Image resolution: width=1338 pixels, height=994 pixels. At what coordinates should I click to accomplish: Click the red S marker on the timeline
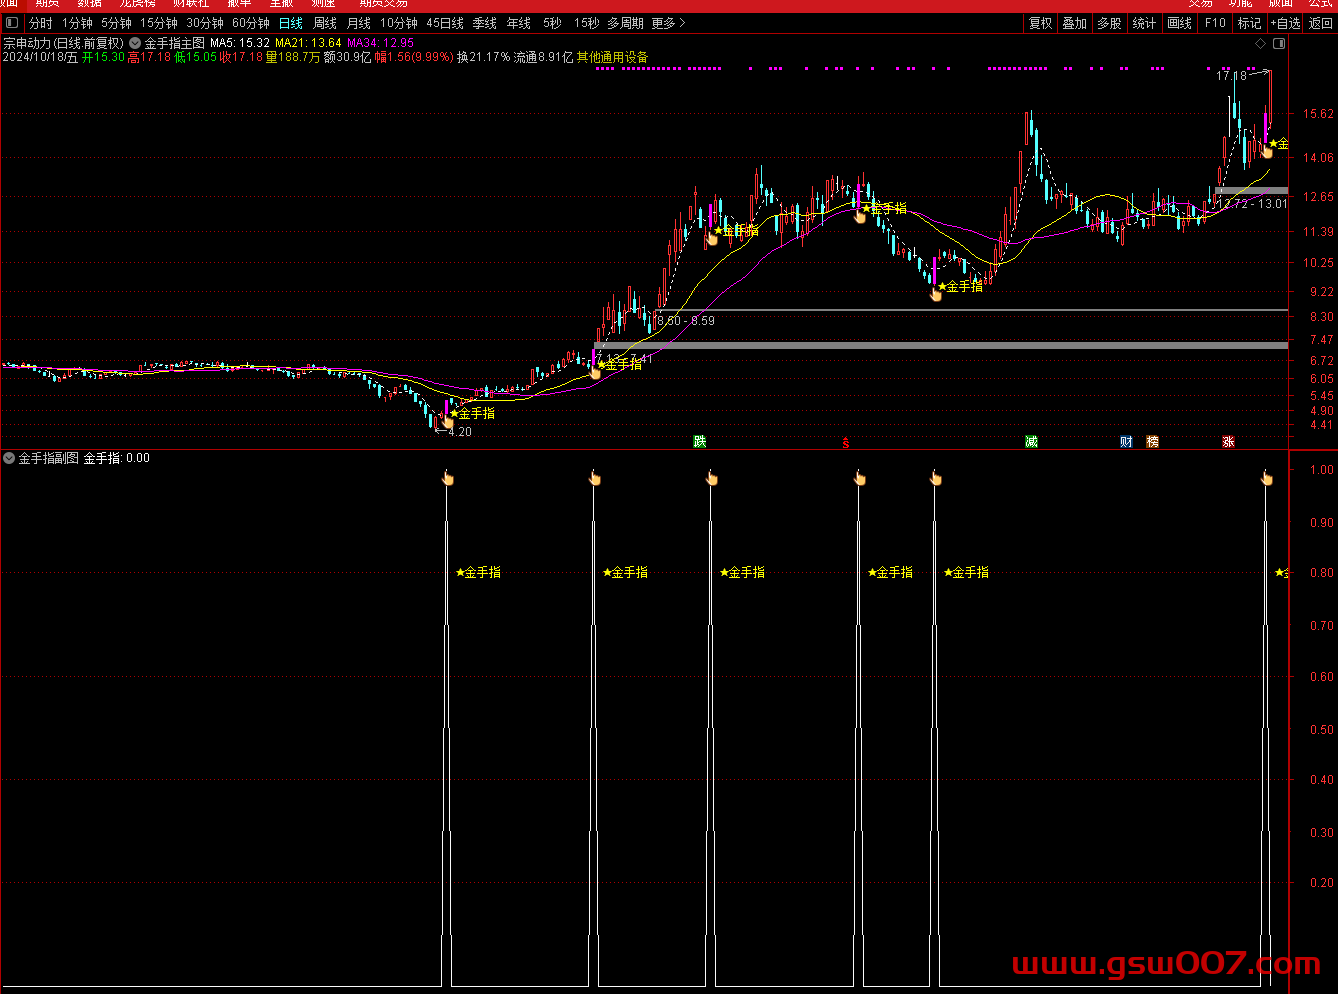tap(846, 442)
